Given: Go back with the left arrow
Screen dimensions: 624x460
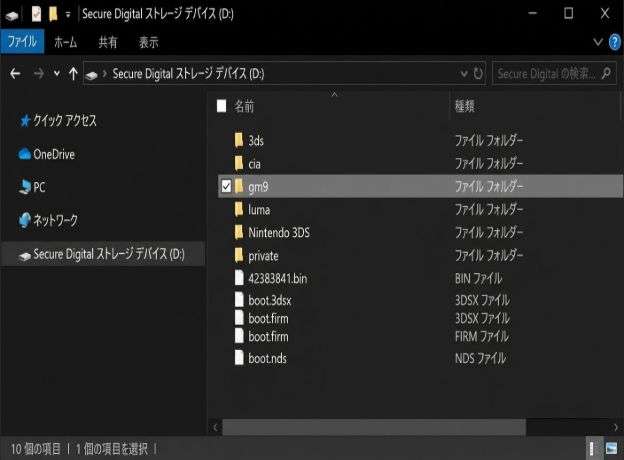Looking at the screenshot, I should (15, 74).
